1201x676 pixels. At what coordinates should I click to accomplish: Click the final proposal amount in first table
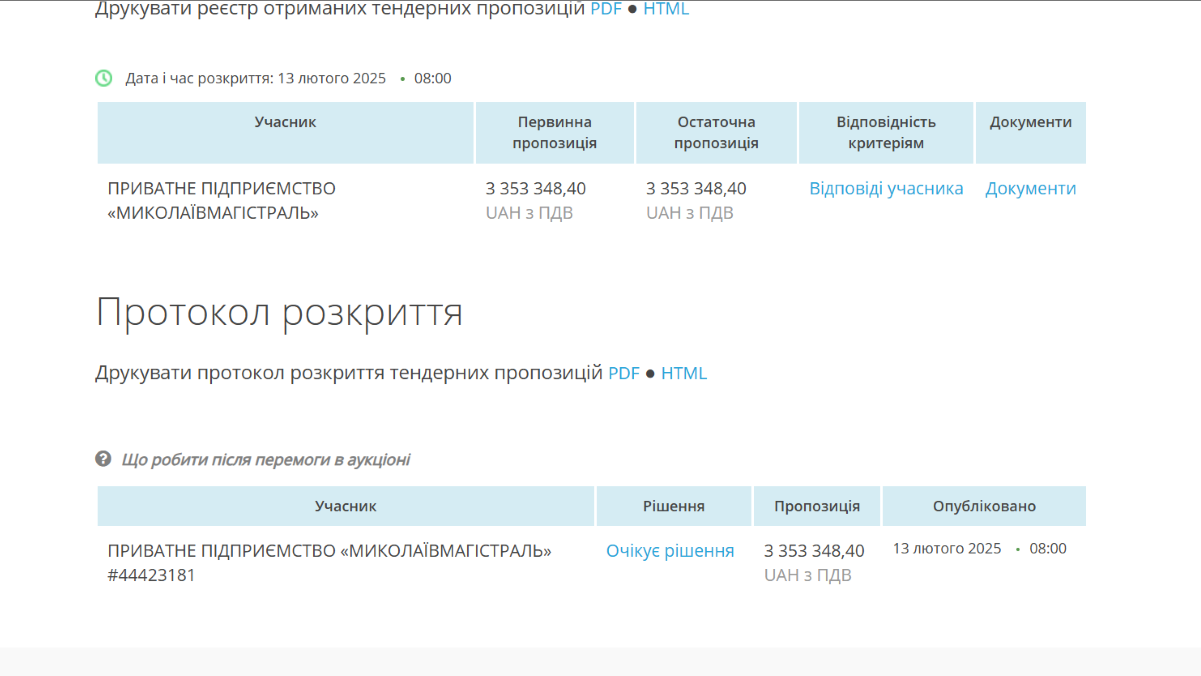point(696,188)
